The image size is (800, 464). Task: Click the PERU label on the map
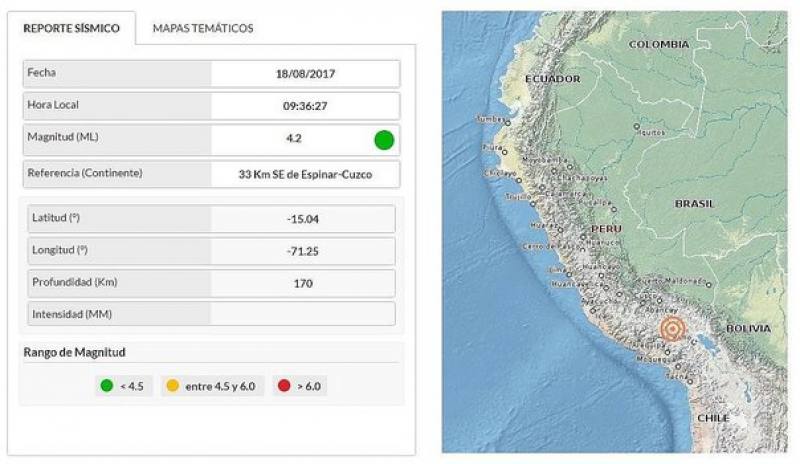point(606,229)
